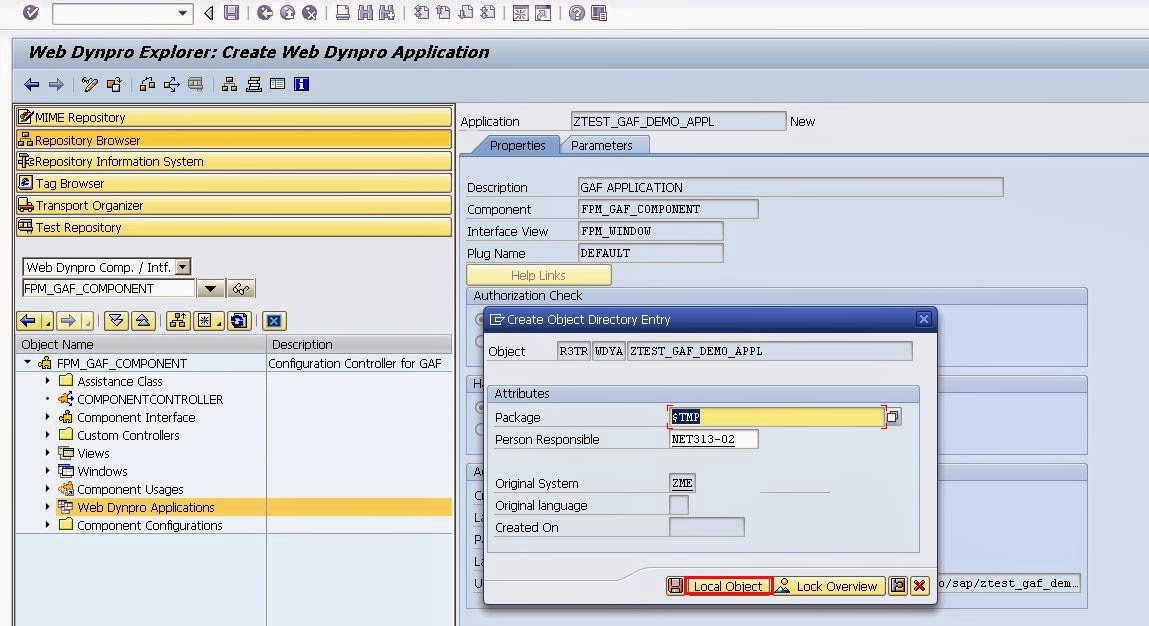Image resolution: width=1149 pixels, height=626 pixels.
Task: Click the Refresh object list icon
Action: [x=239, y=321]
